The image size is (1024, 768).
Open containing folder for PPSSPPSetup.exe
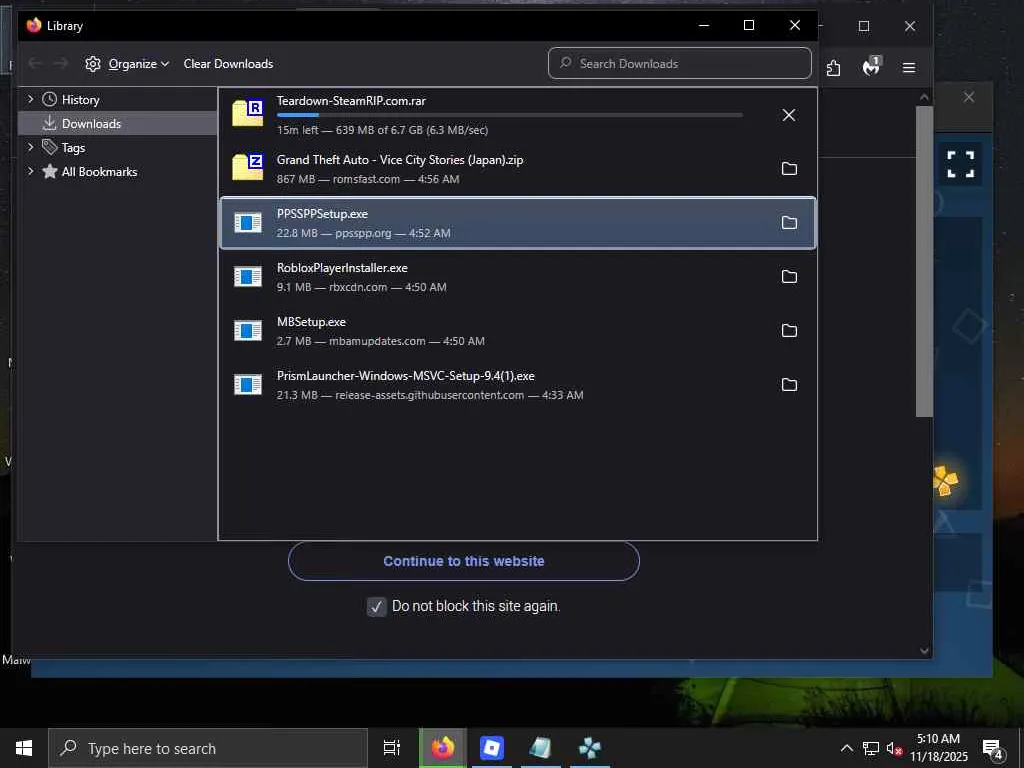pyautogui.click(x=789, y=223)
